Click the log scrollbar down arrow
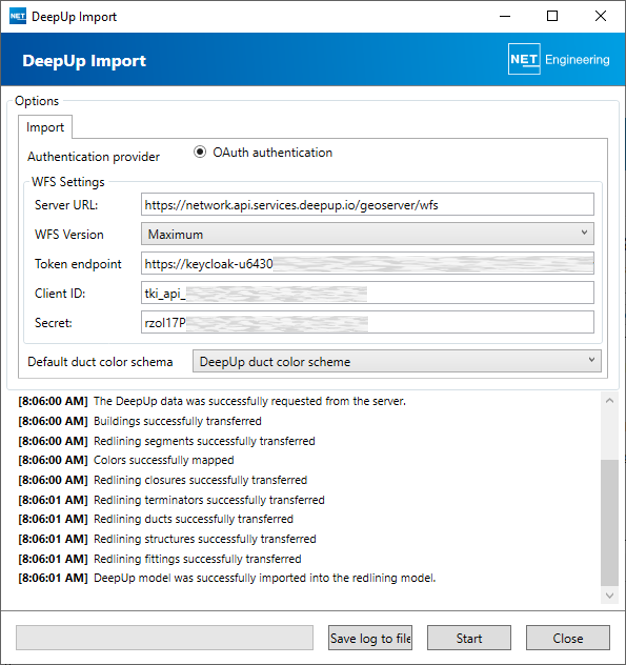 click(609, 595)
